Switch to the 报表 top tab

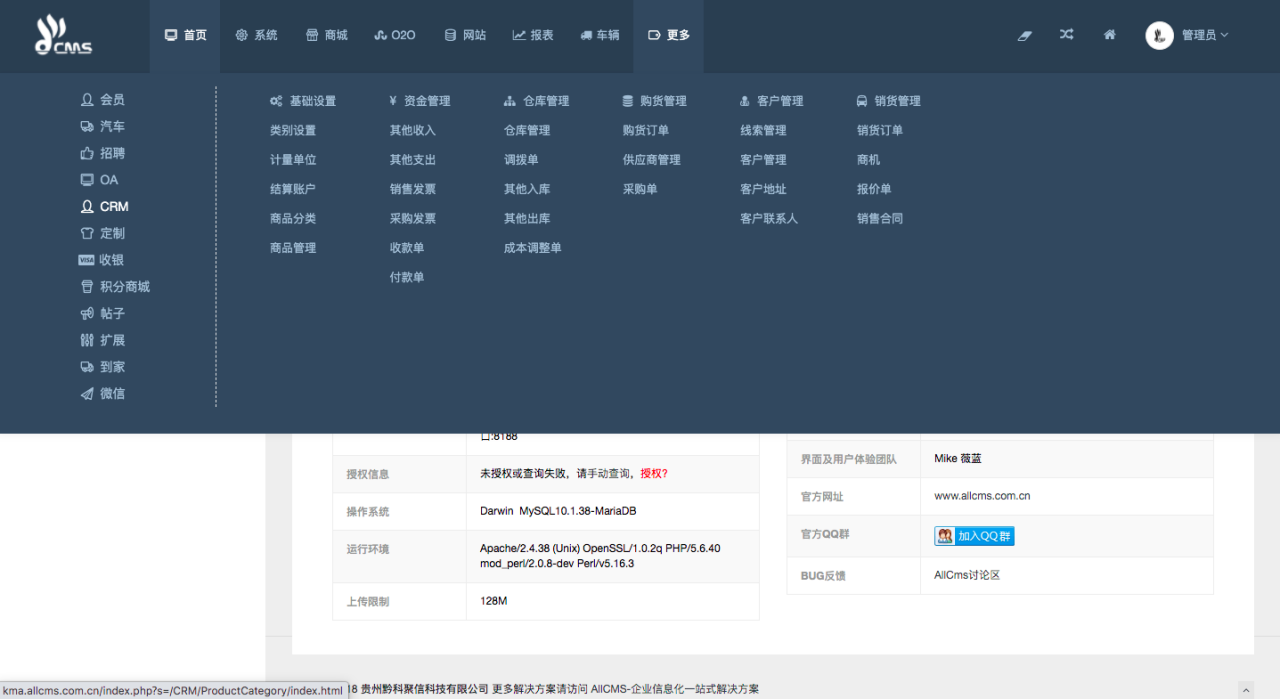[x=533, y=35]
